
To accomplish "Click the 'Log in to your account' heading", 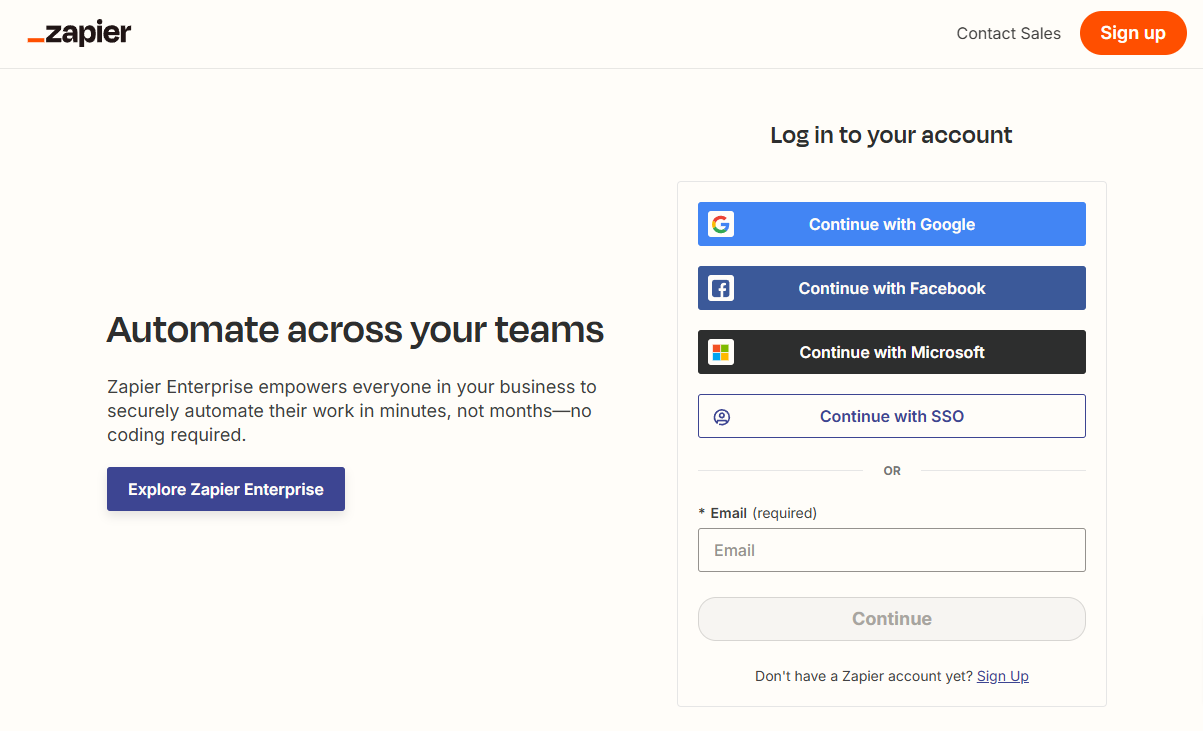I will 891,135.
